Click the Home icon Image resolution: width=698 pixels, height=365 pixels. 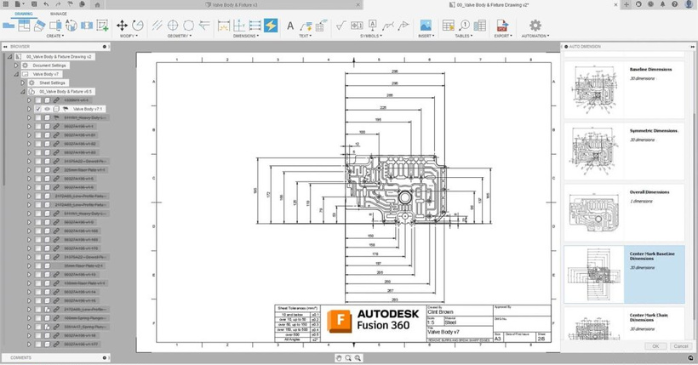click(97, 5)
